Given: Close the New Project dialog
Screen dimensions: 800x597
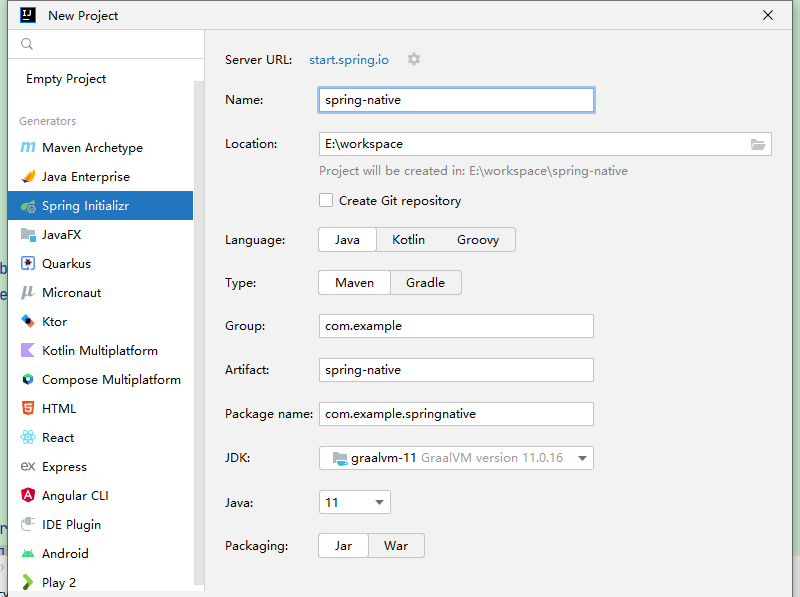Looking at the screenshot, I should (x=768, y=15).
